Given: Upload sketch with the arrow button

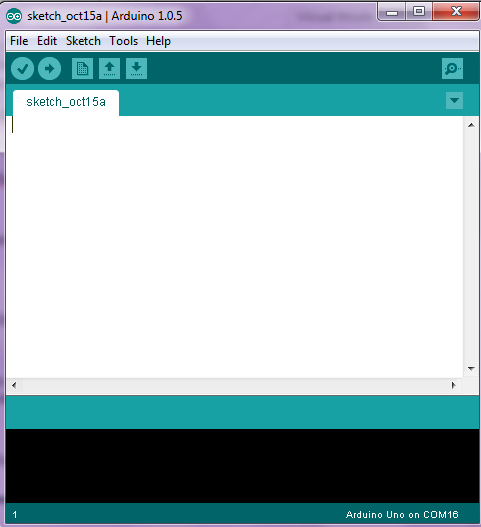Looking at the screenshot, I should point(49,69).
